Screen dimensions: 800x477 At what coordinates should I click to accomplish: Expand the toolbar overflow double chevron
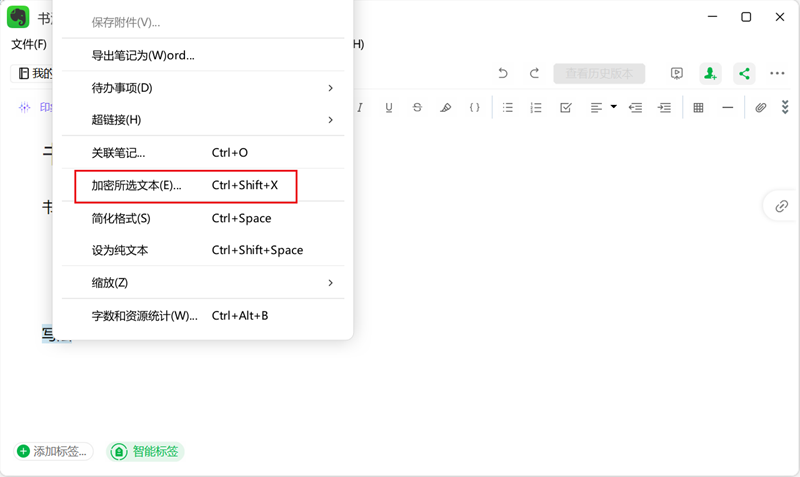click(x=785, y=107)
